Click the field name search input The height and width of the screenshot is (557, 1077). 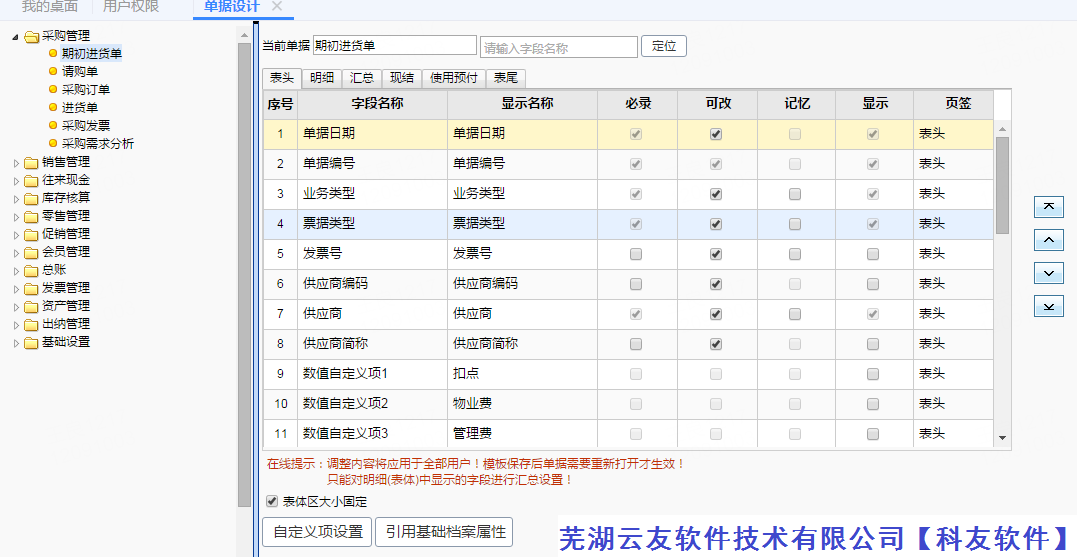tap(558, 47)
